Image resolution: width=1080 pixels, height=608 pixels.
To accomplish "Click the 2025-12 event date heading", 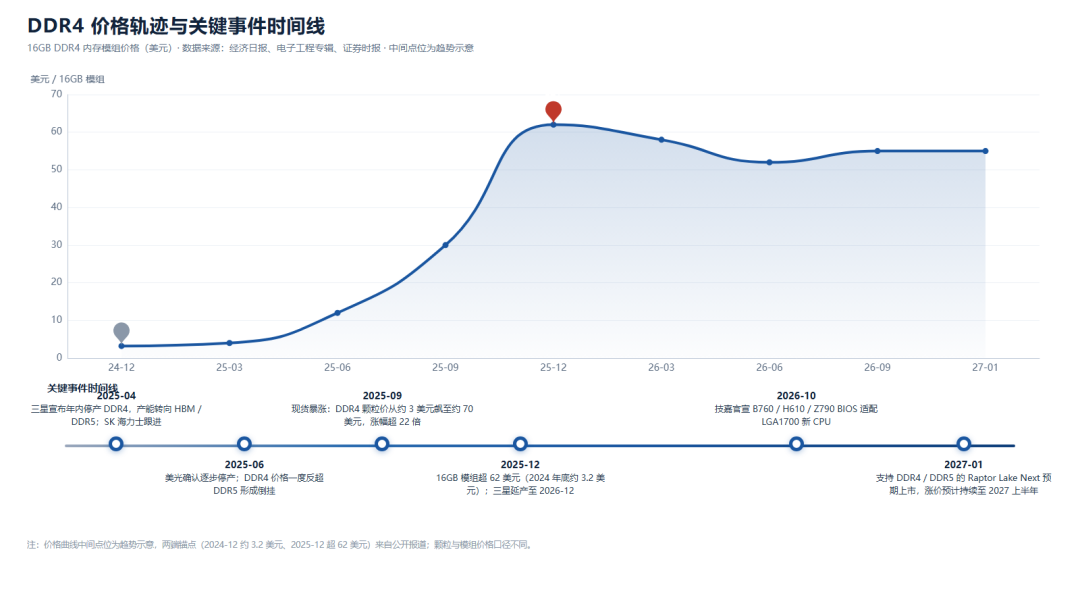I will pyautogui.click(x=520, y=465).
